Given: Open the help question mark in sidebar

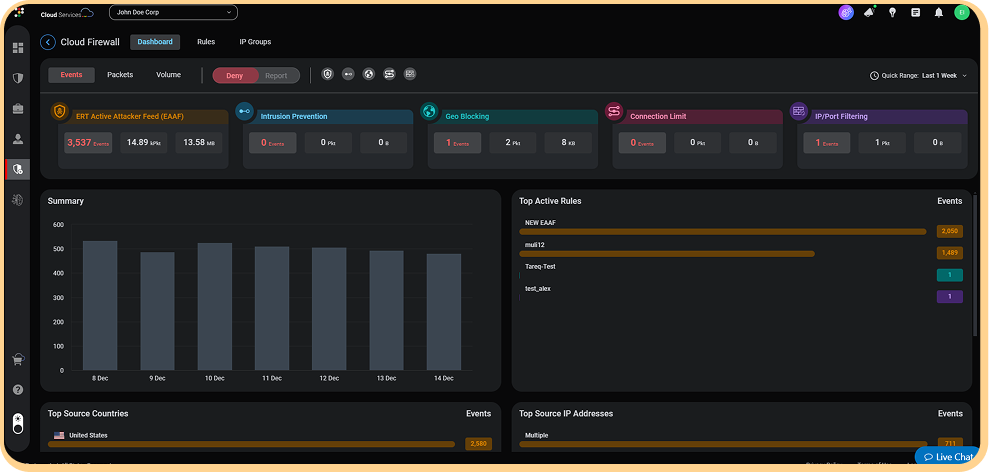Looking at the screenshot, I should point(17,389).
